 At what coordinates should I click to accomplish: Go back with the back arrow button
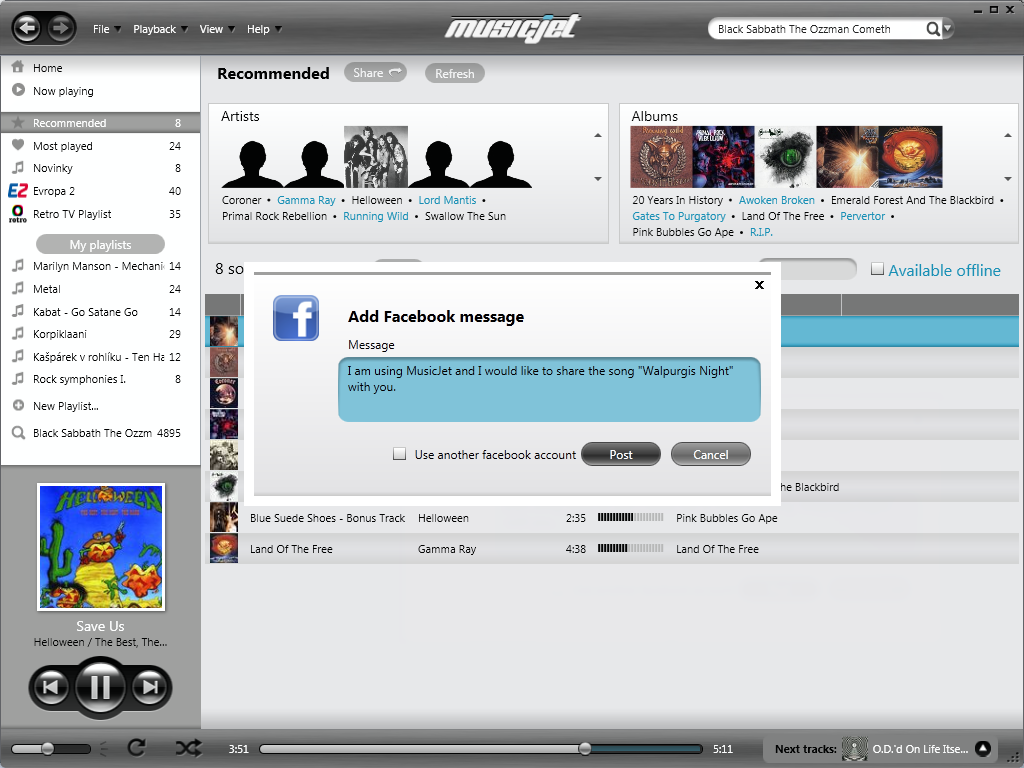pyautogui.click(x=27, y=28)
